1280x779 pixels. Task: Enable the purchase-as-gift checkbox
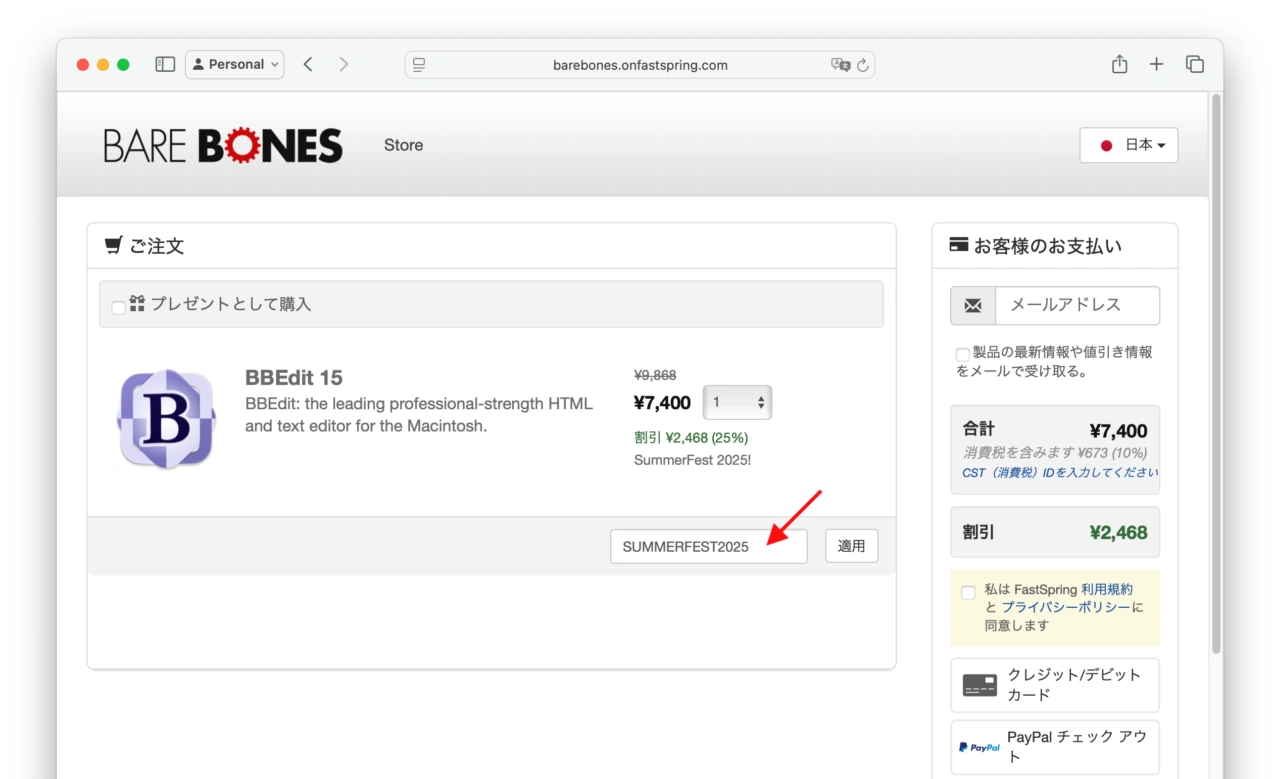click(x=119, y=307)
